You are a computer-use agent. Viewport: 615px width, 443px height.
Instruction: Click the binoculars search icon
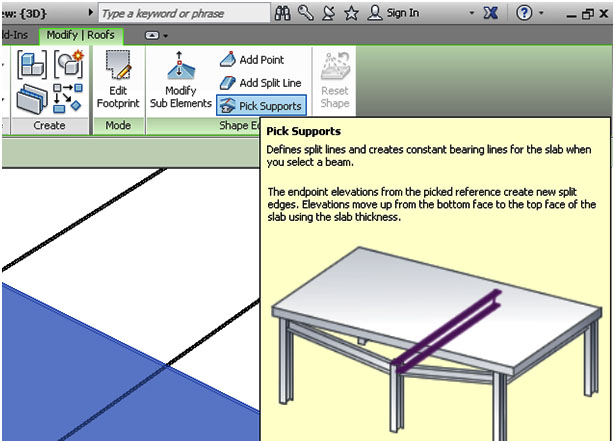(283, 13)
